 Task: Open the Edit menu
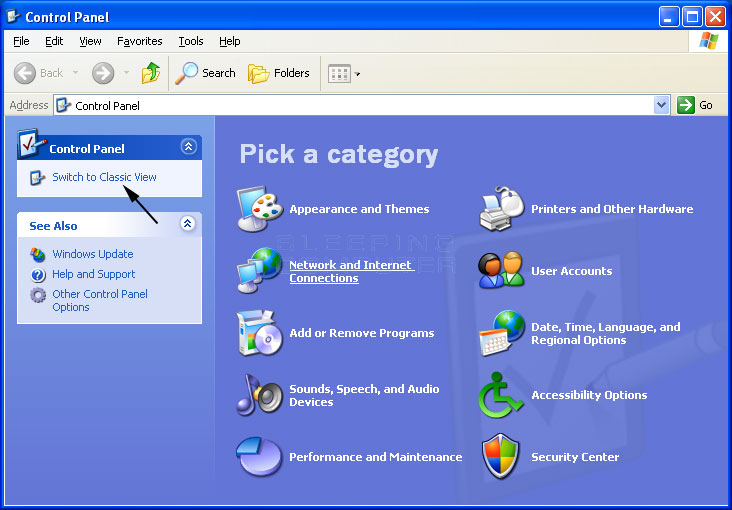tap(54, 41)
